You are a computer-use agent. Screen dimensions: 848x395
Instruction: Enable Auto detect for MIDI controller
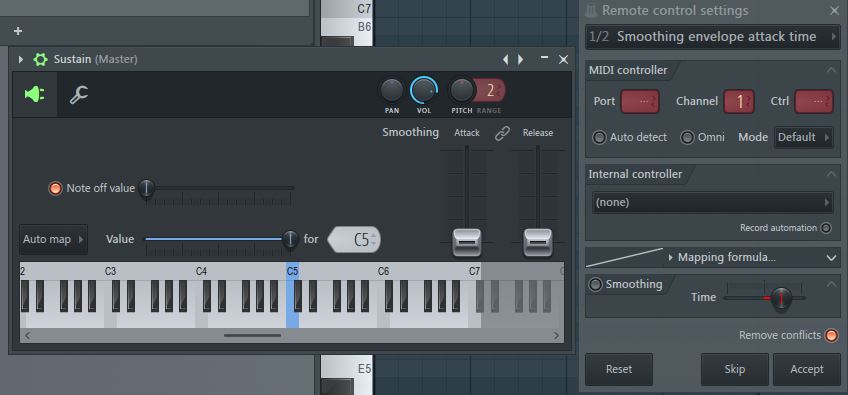599,137
